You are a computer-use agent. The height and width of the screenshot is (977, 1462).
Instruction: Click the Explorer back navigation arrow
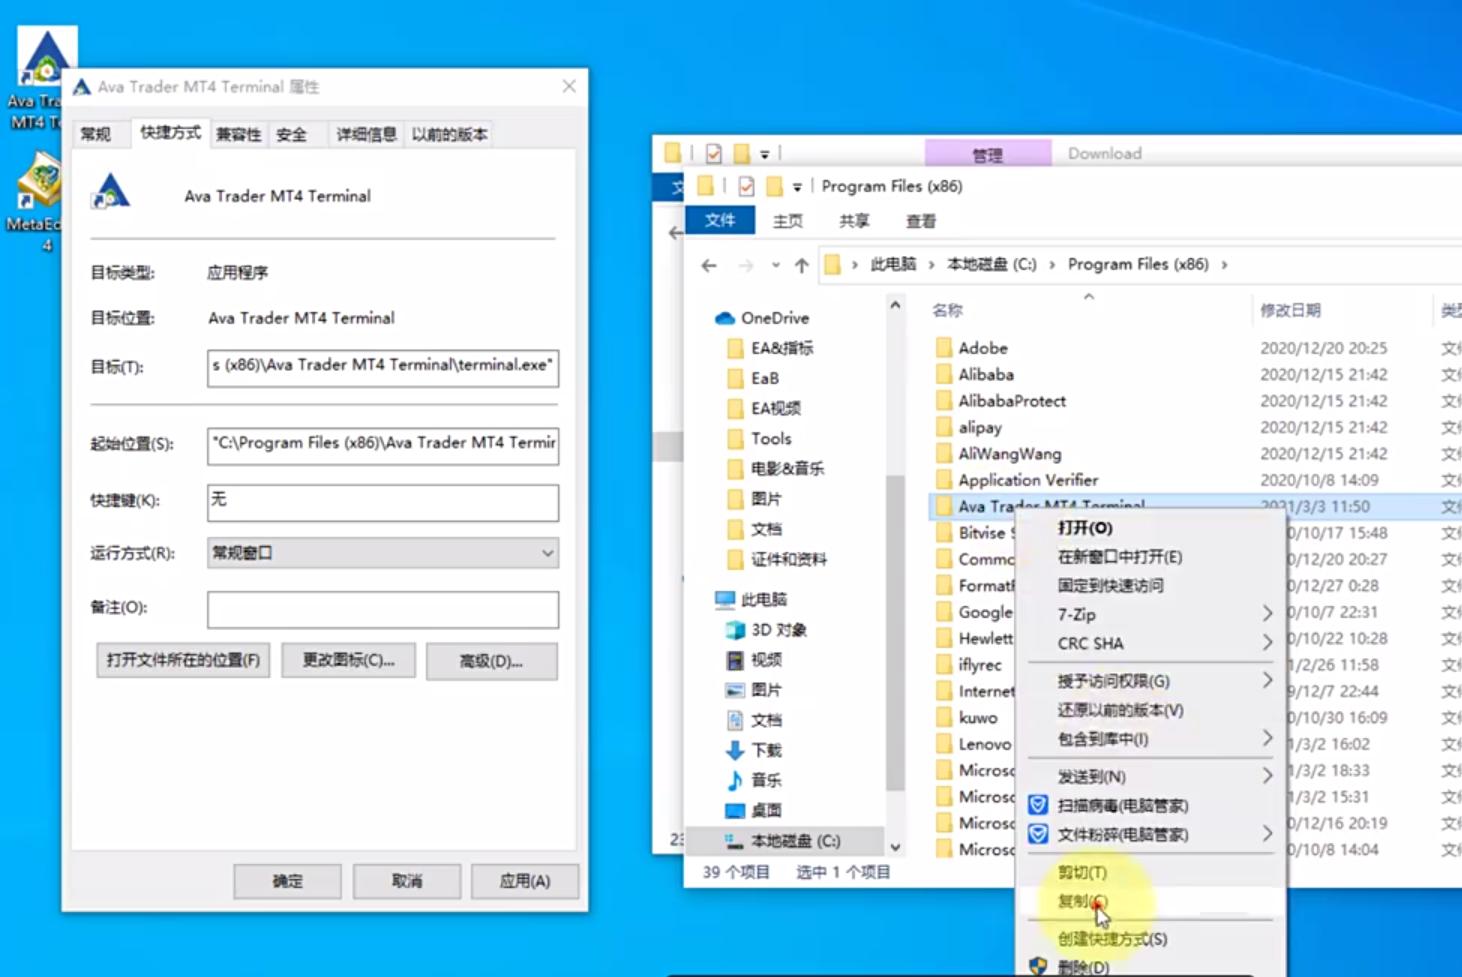tap(709, 265)
